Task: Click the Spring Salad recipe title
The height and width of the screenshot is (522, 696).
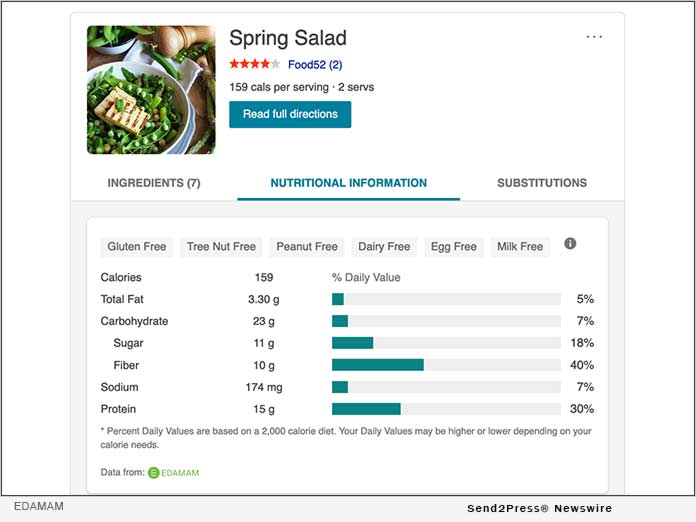Action: coord(288,38)
